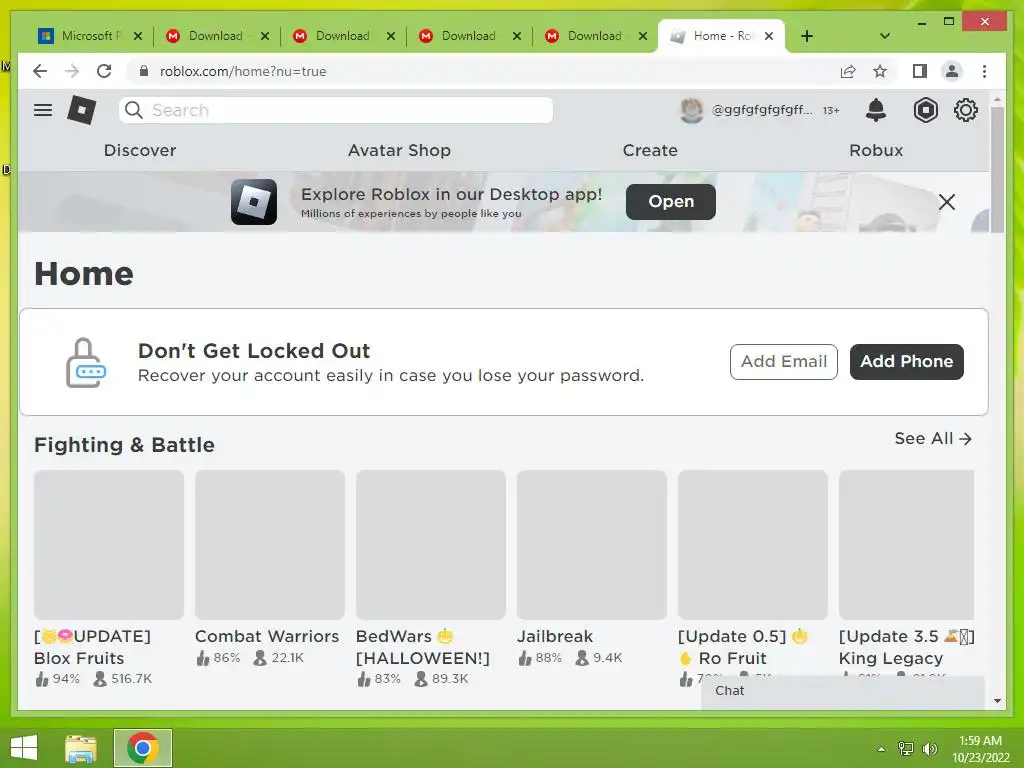Image resolution: width=1024 pixels, height=768 pixels.
Task: Toggle Chrome side panel
Action: point(920,71)
